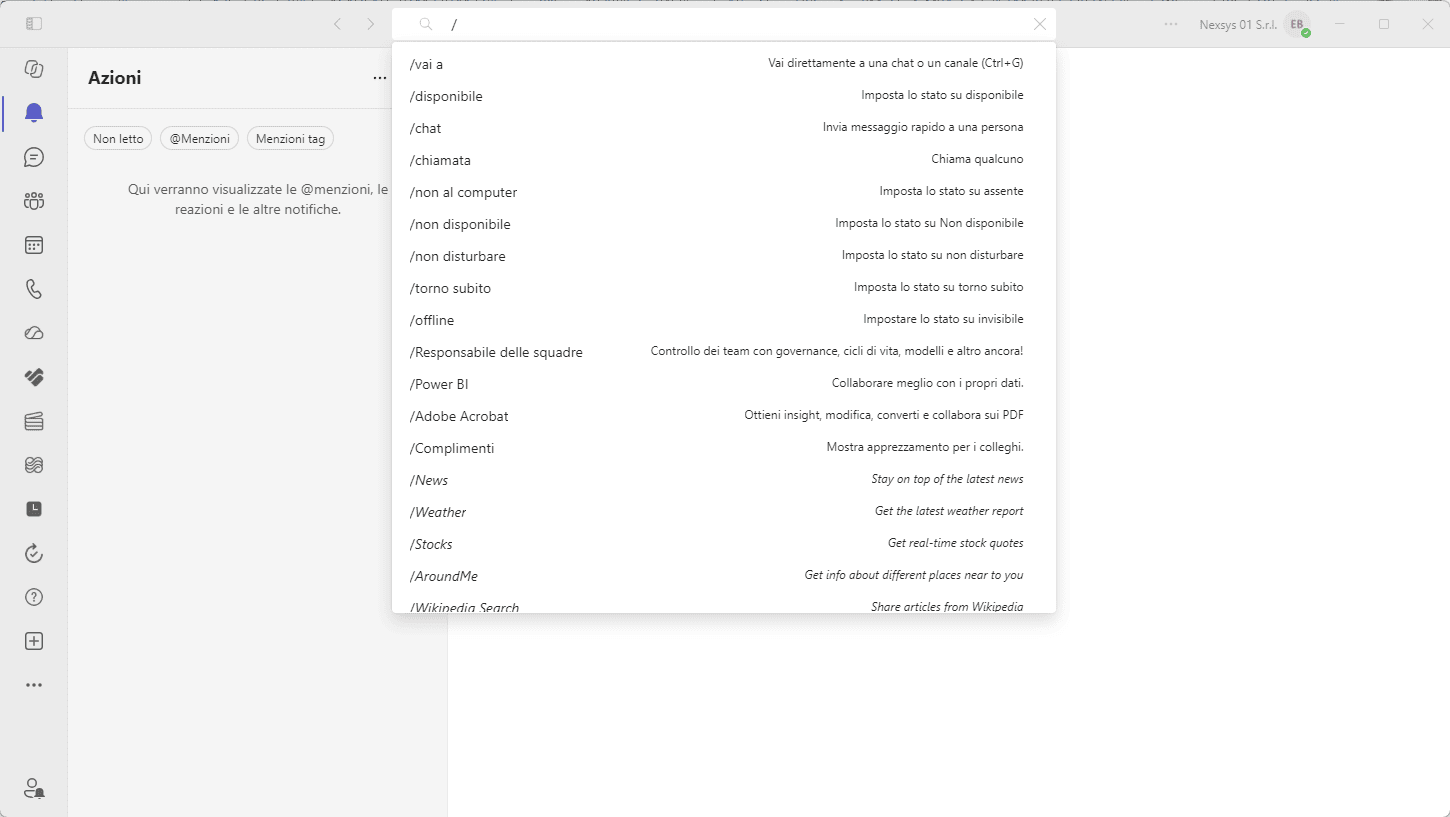This screenshot has height=817, width=1450.
Task: Open the Azioni panel more options
Action: tap(380, 78)
